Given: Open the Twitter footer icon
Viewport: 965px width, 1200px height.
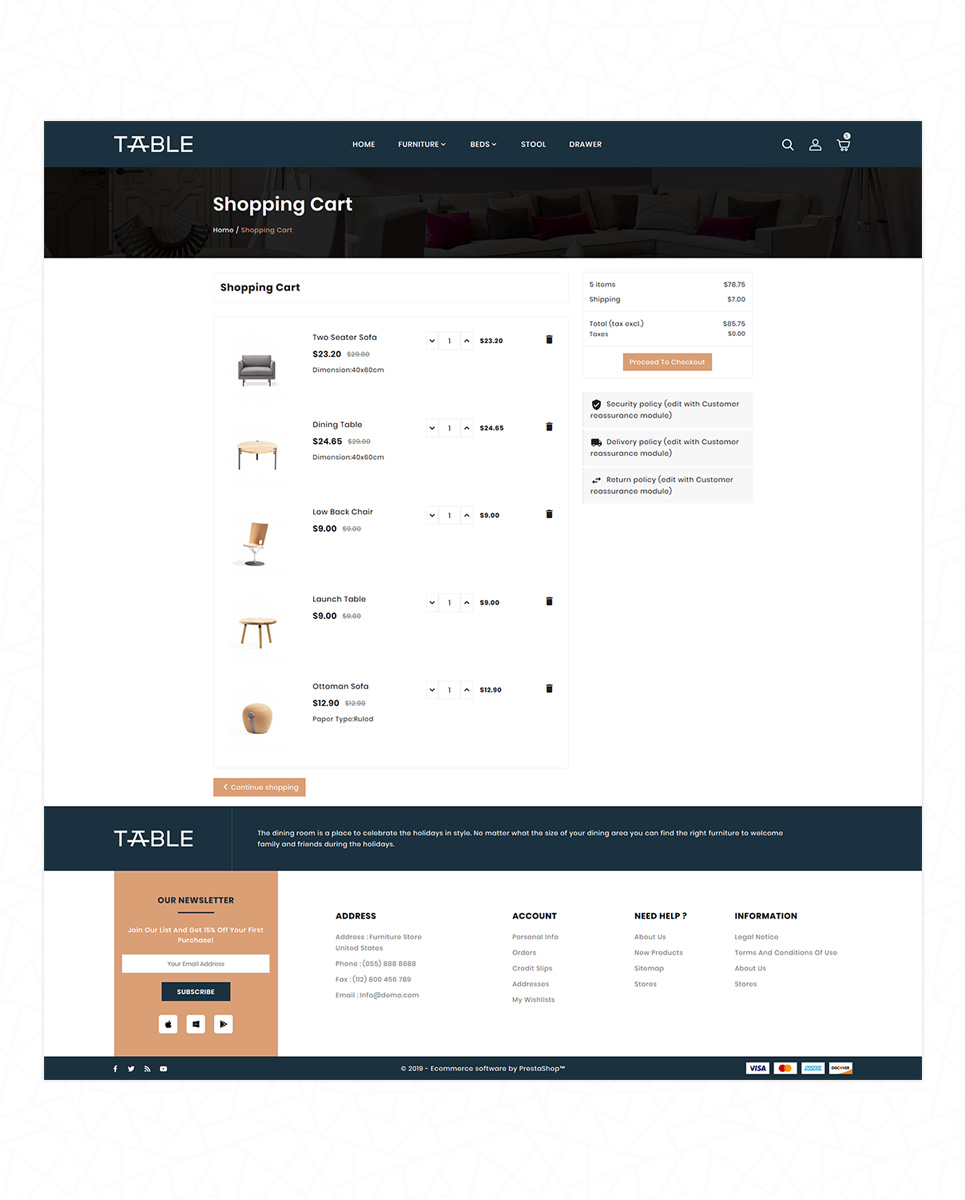Looking at the screenshot, I should 131,1069.
